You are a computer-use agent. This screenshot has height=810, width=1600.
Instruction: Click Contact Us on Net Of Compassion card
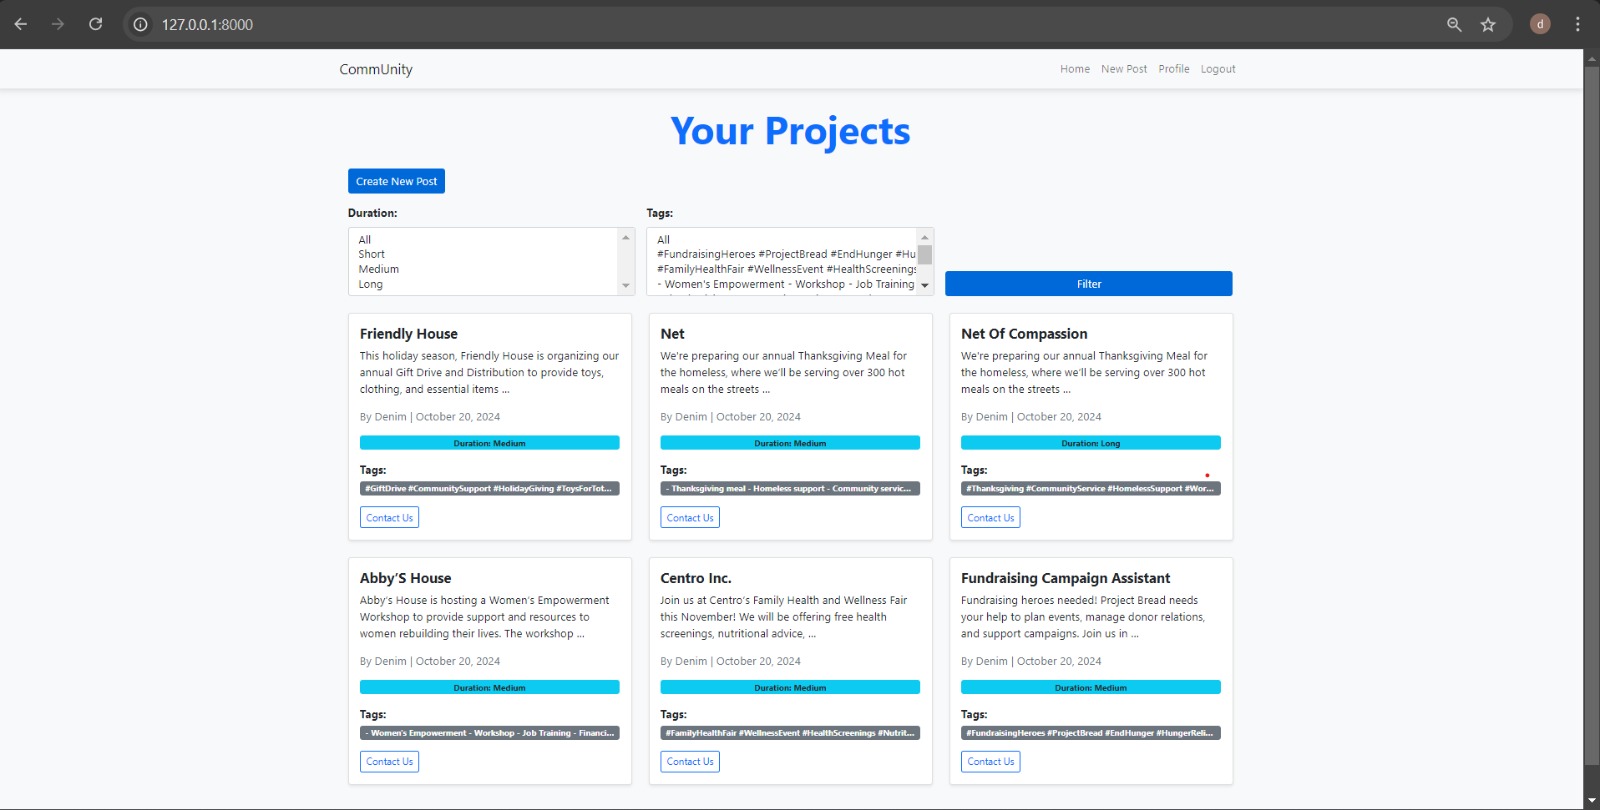click(x=990, y=517)
